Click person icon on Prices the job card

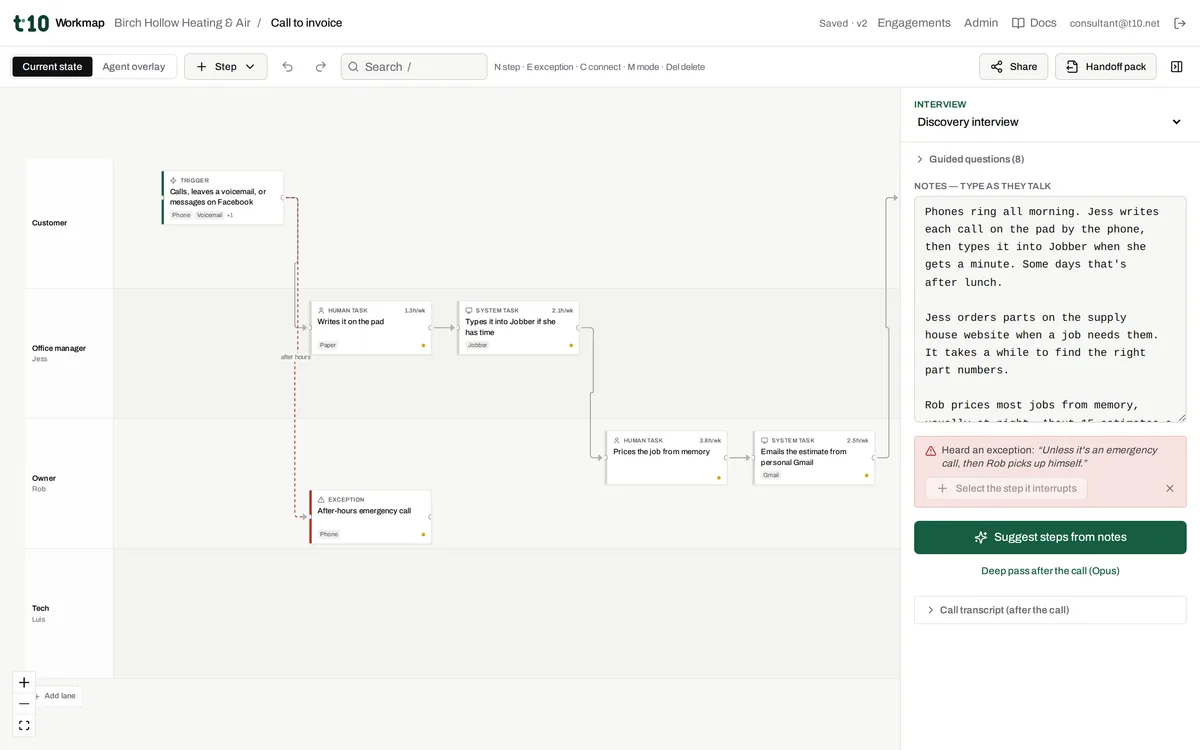pyautogui.click(x=617, y=441)
